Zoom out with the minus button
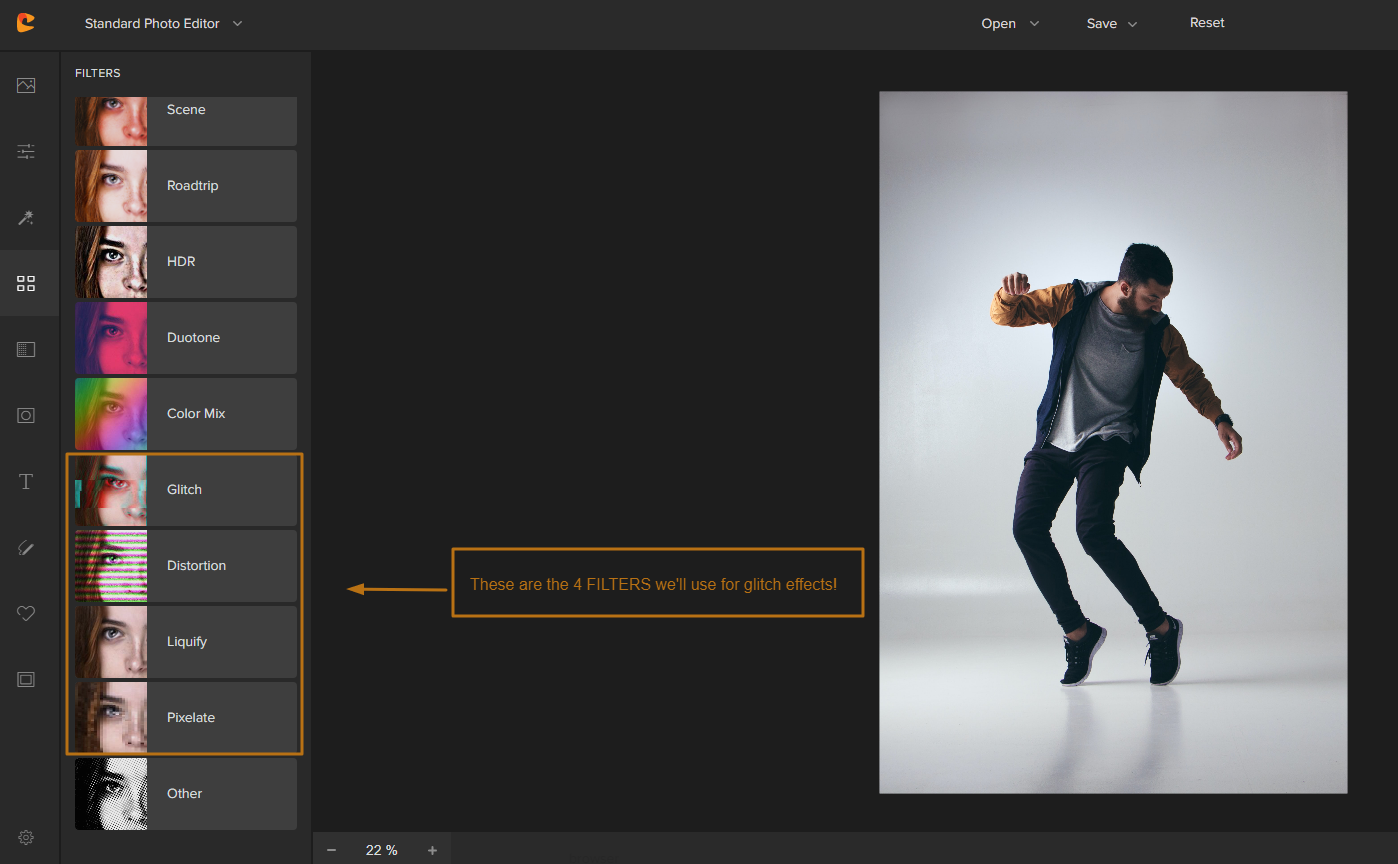 tap(331, 850)
